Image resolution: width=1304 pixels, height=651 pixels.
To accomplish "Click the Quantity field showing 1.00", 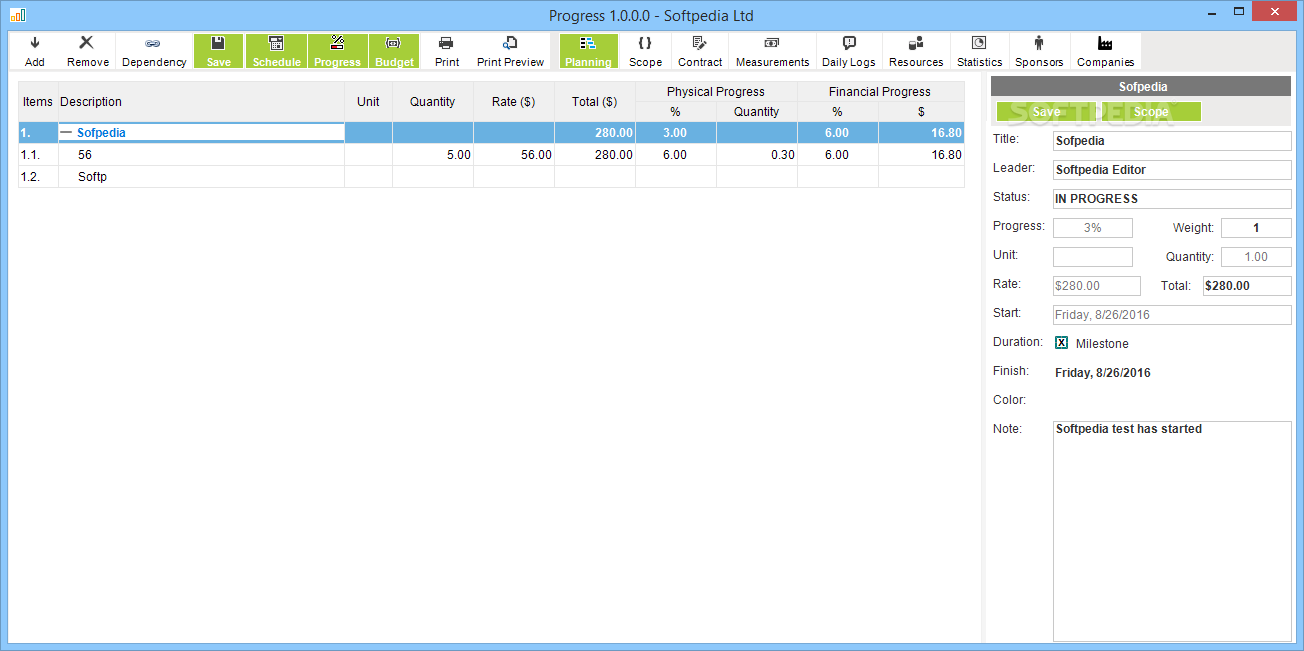I will [x=1256, y=257].
